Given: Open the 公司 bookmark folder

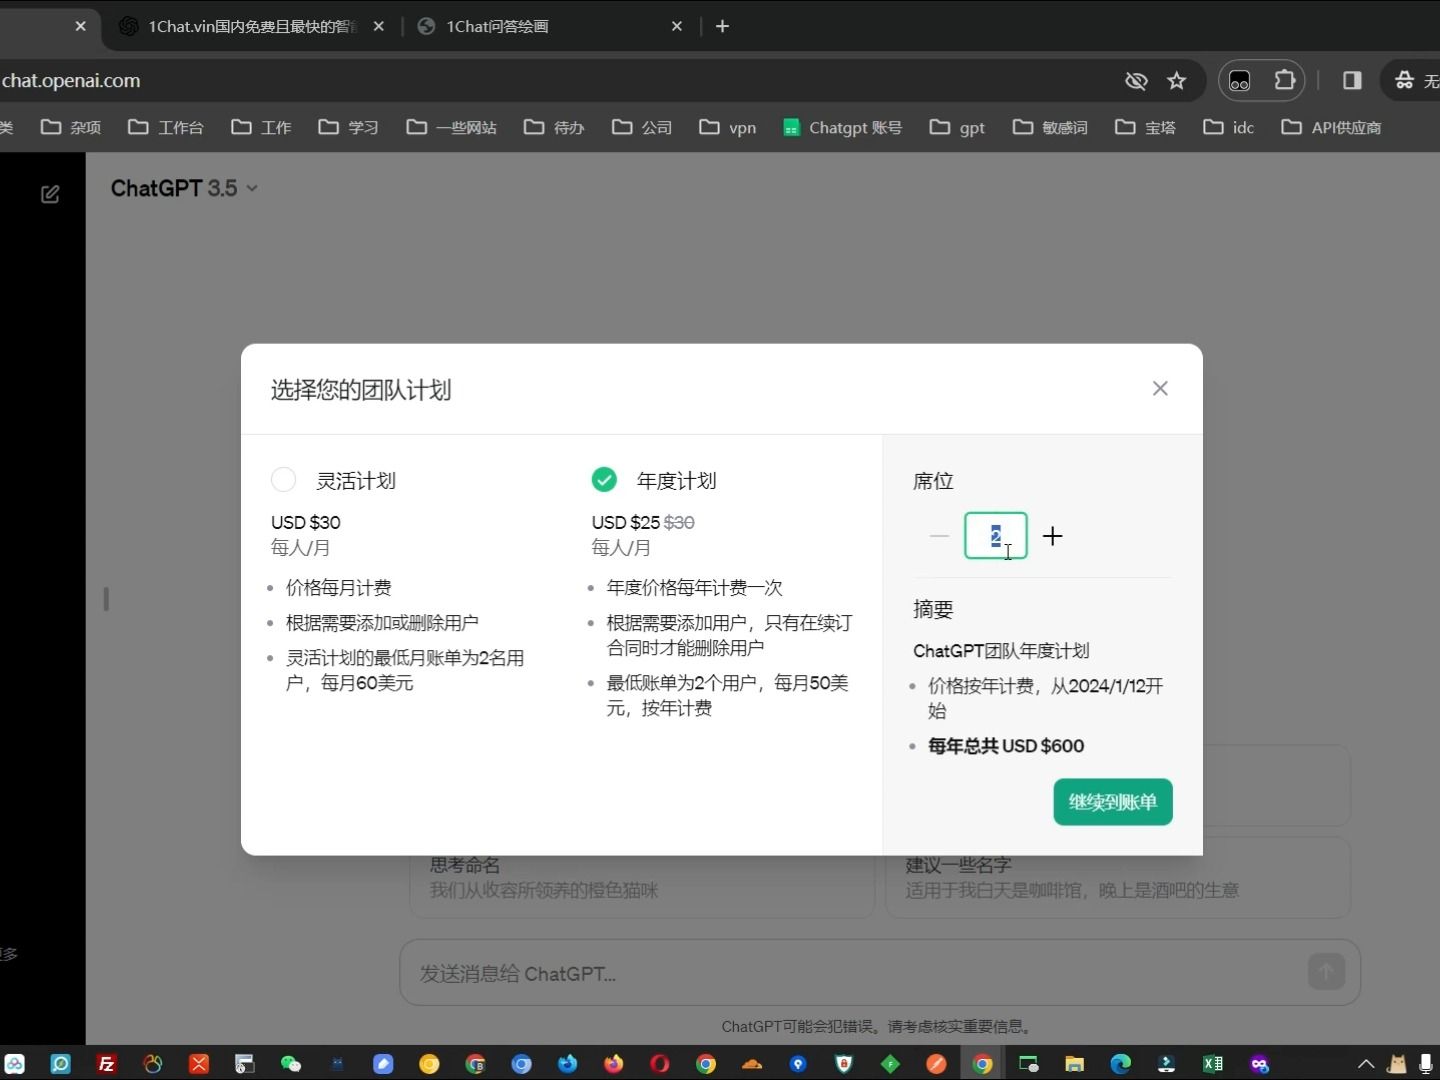Looking at the screenshot, I should click(642, 127).
